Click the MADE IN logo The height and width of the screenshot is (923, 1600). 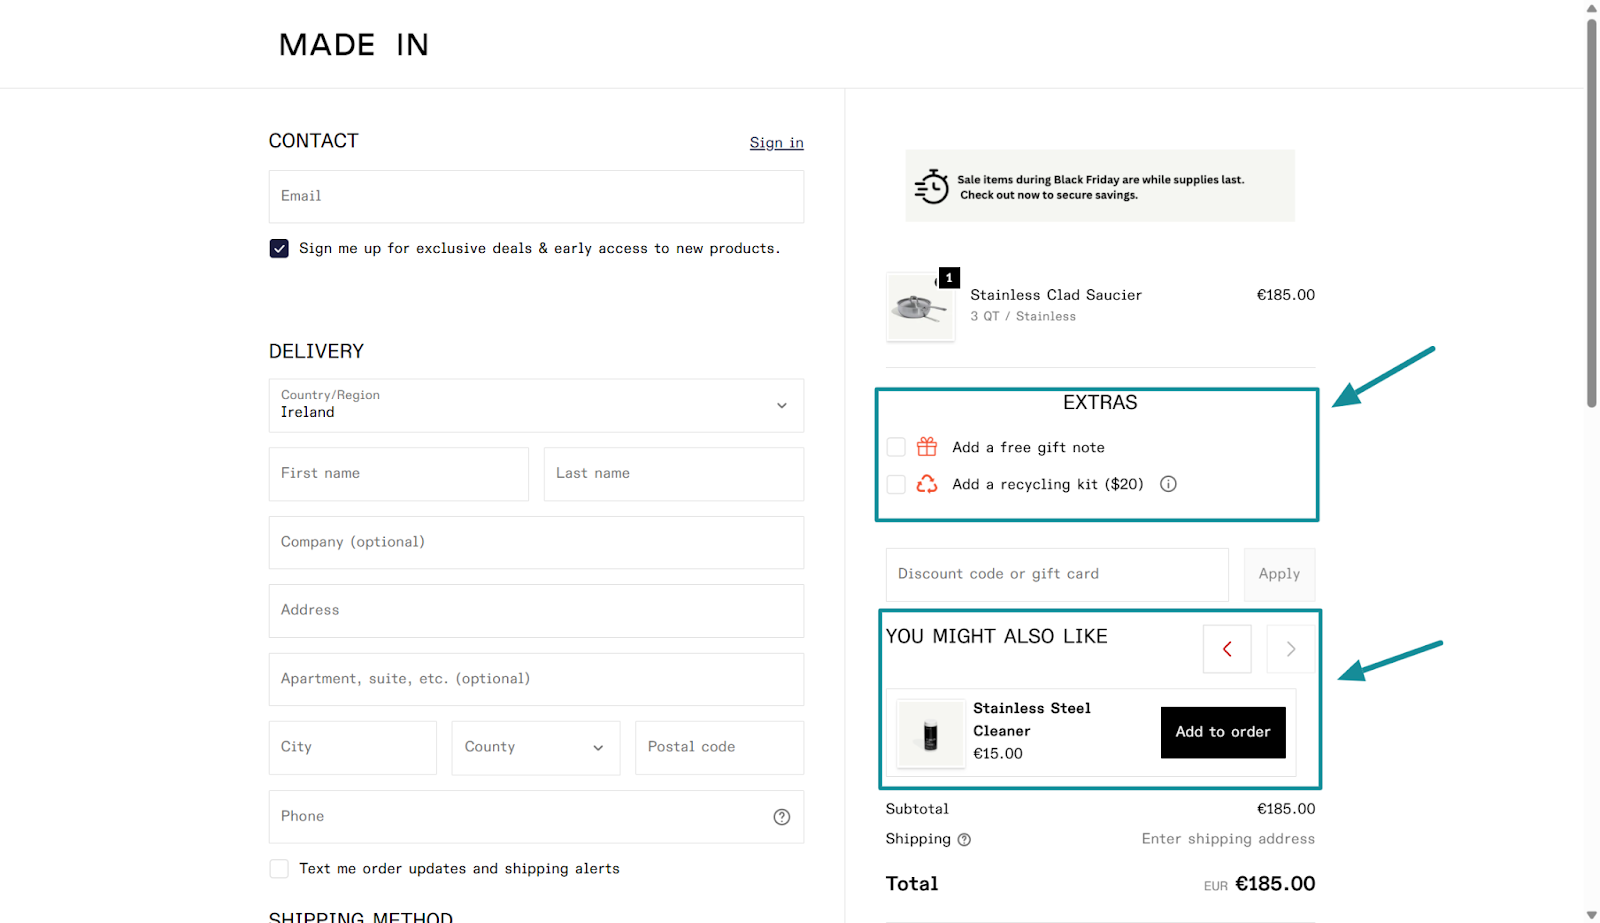(x=353, y=45)
